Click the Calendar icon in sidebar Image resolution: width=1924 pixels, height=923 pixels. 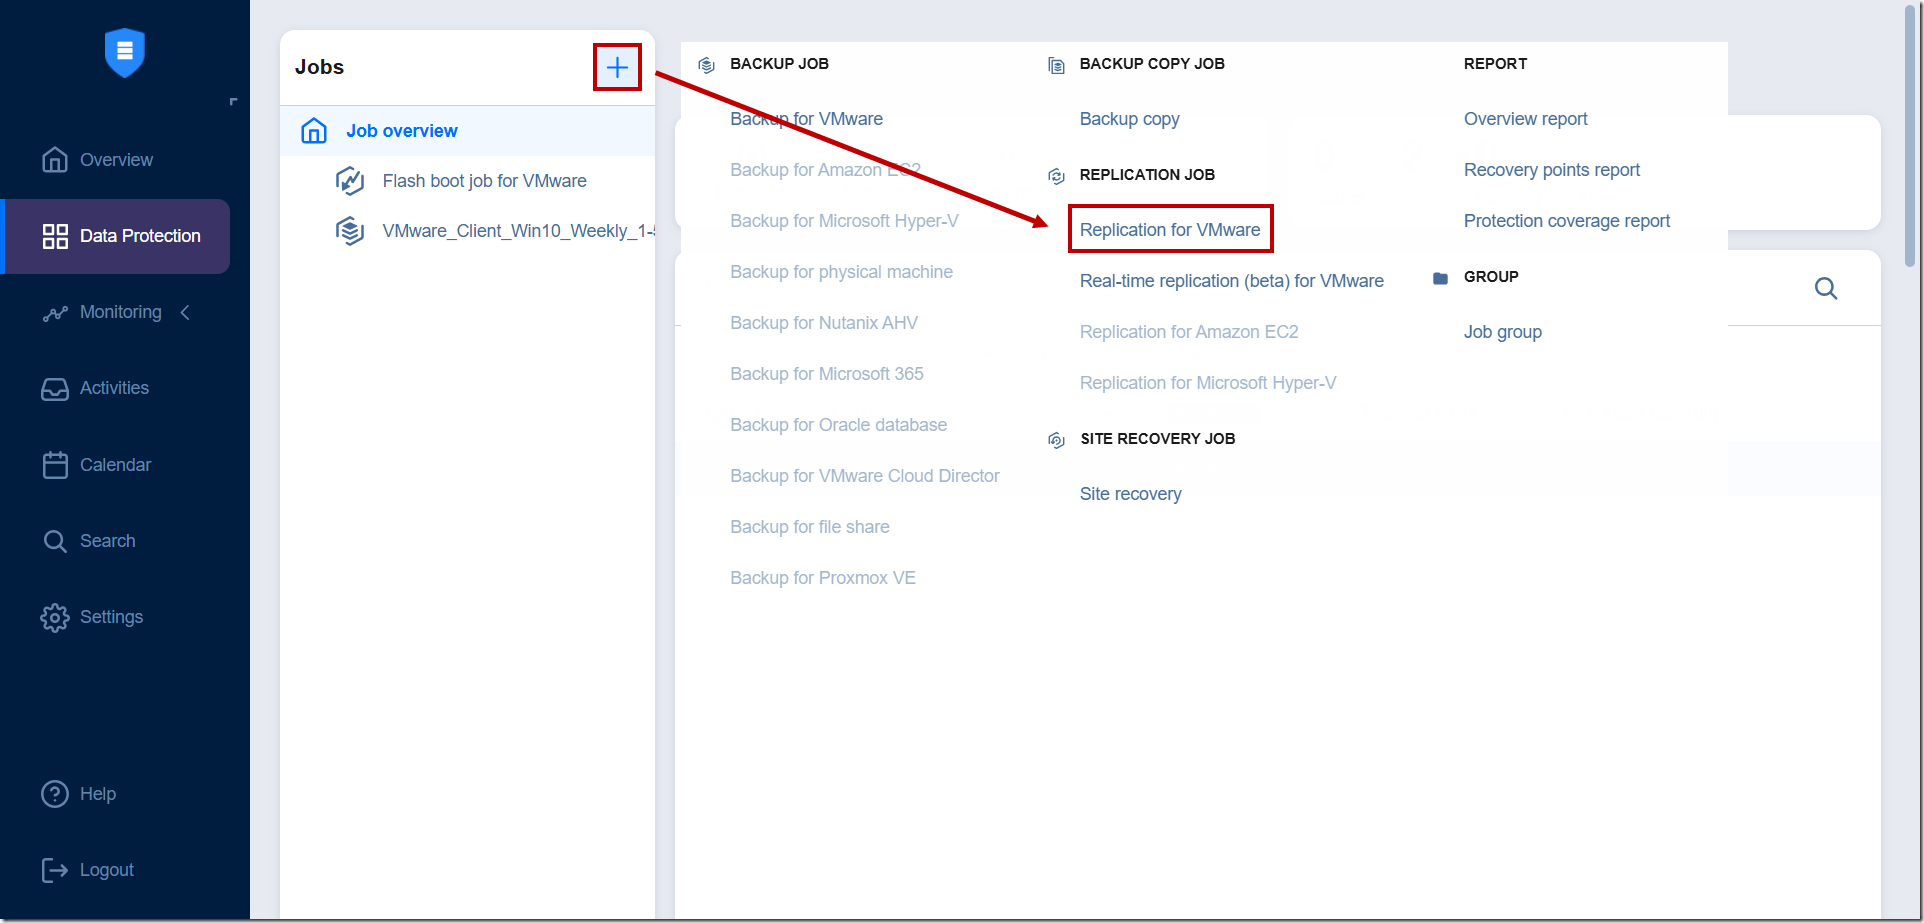55,465
